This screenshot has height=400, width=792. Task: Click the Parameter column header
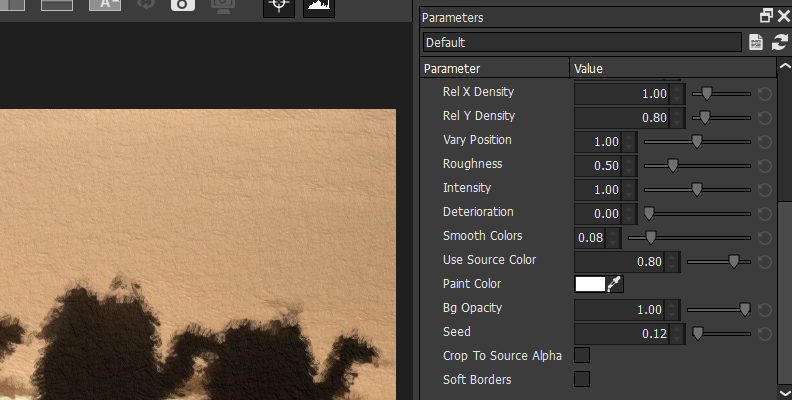coord(494,69)
